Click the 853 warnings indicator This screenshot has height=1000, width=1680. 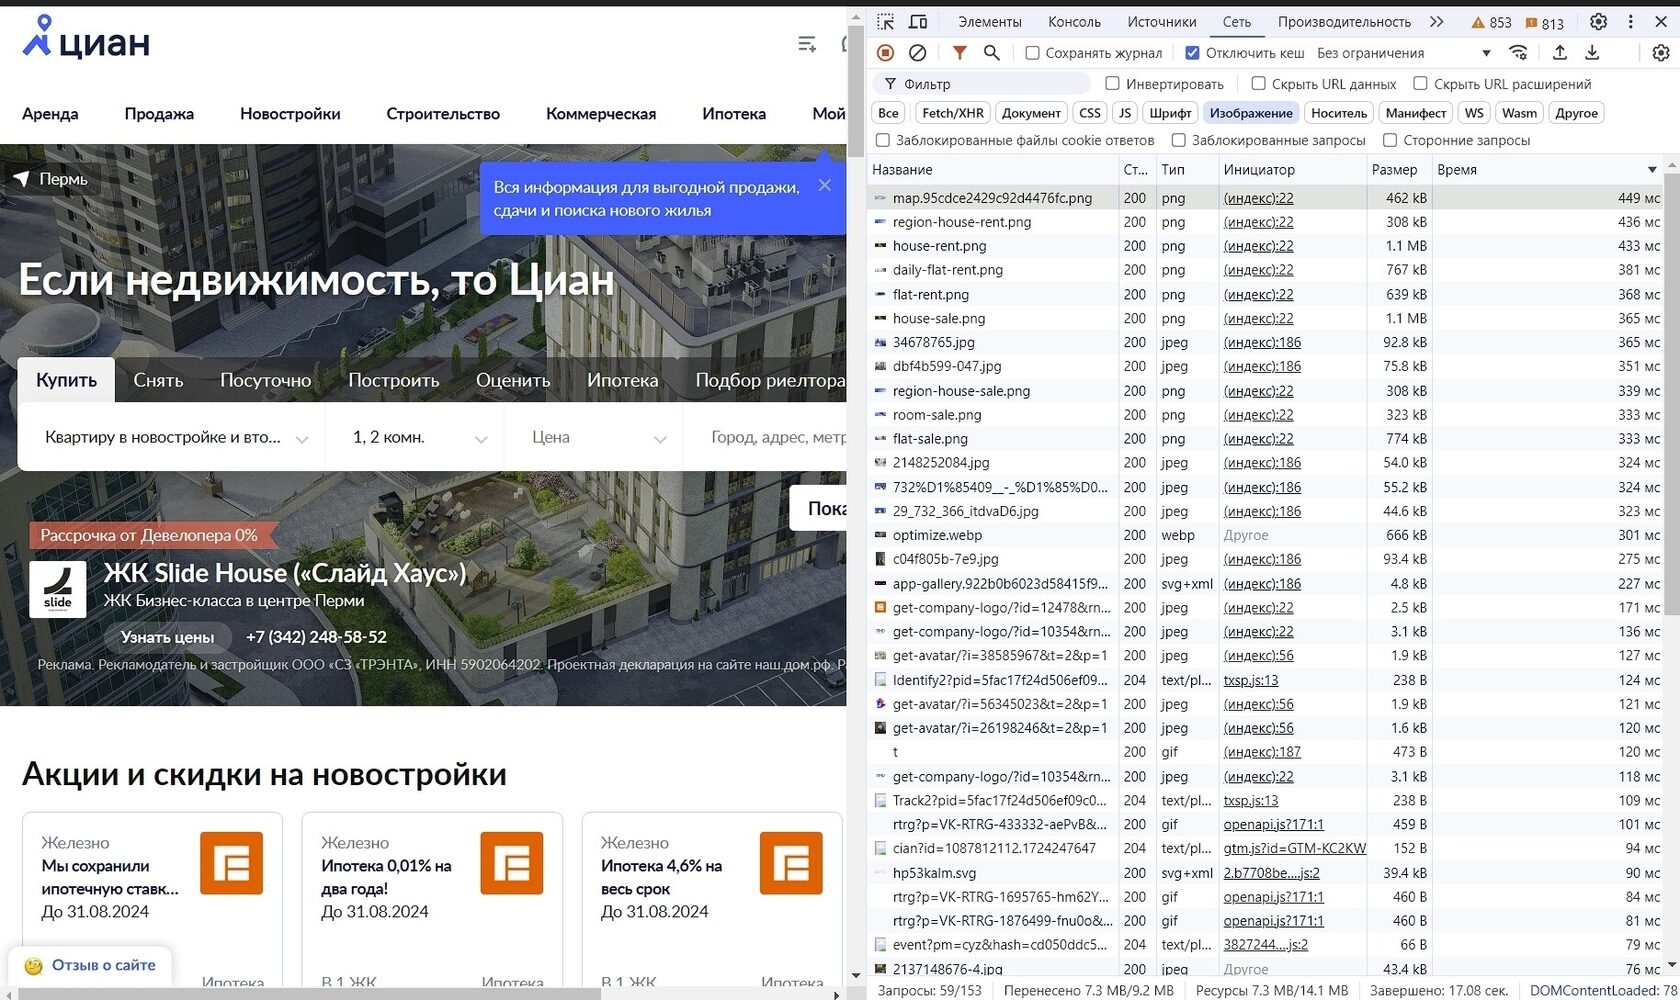[1489, 21]
